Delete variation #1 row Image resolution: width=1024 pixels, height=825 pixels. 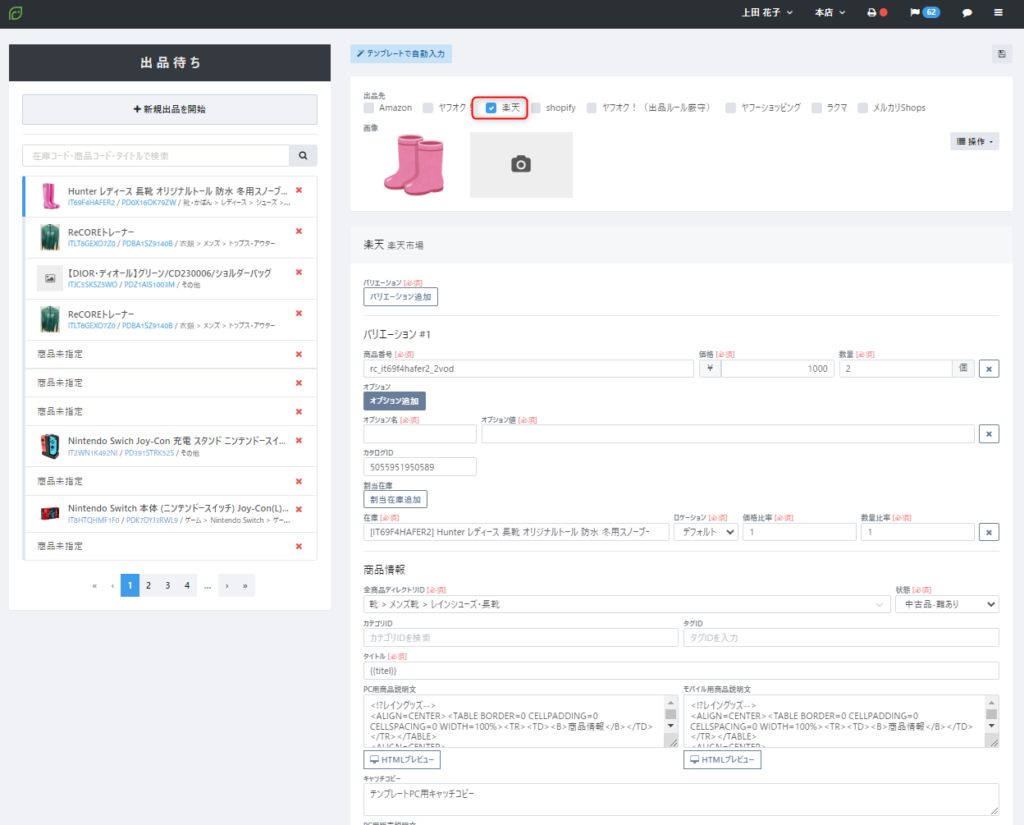(989, 369)
